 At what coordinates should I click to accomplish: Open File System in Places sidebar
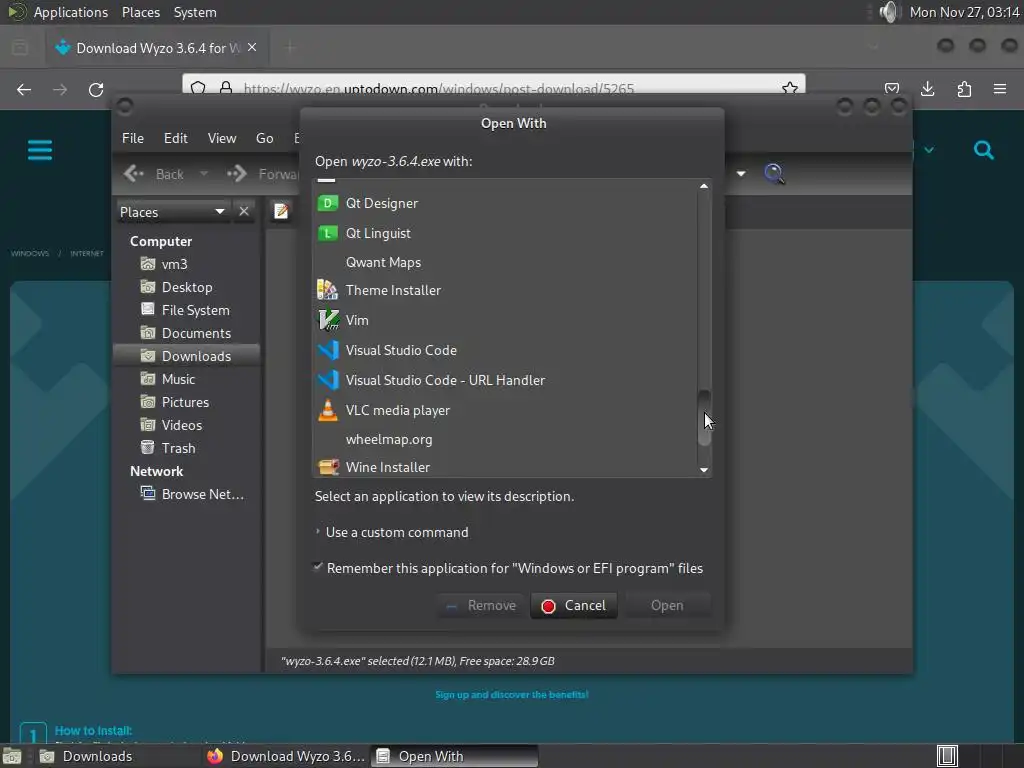(195, 310)
